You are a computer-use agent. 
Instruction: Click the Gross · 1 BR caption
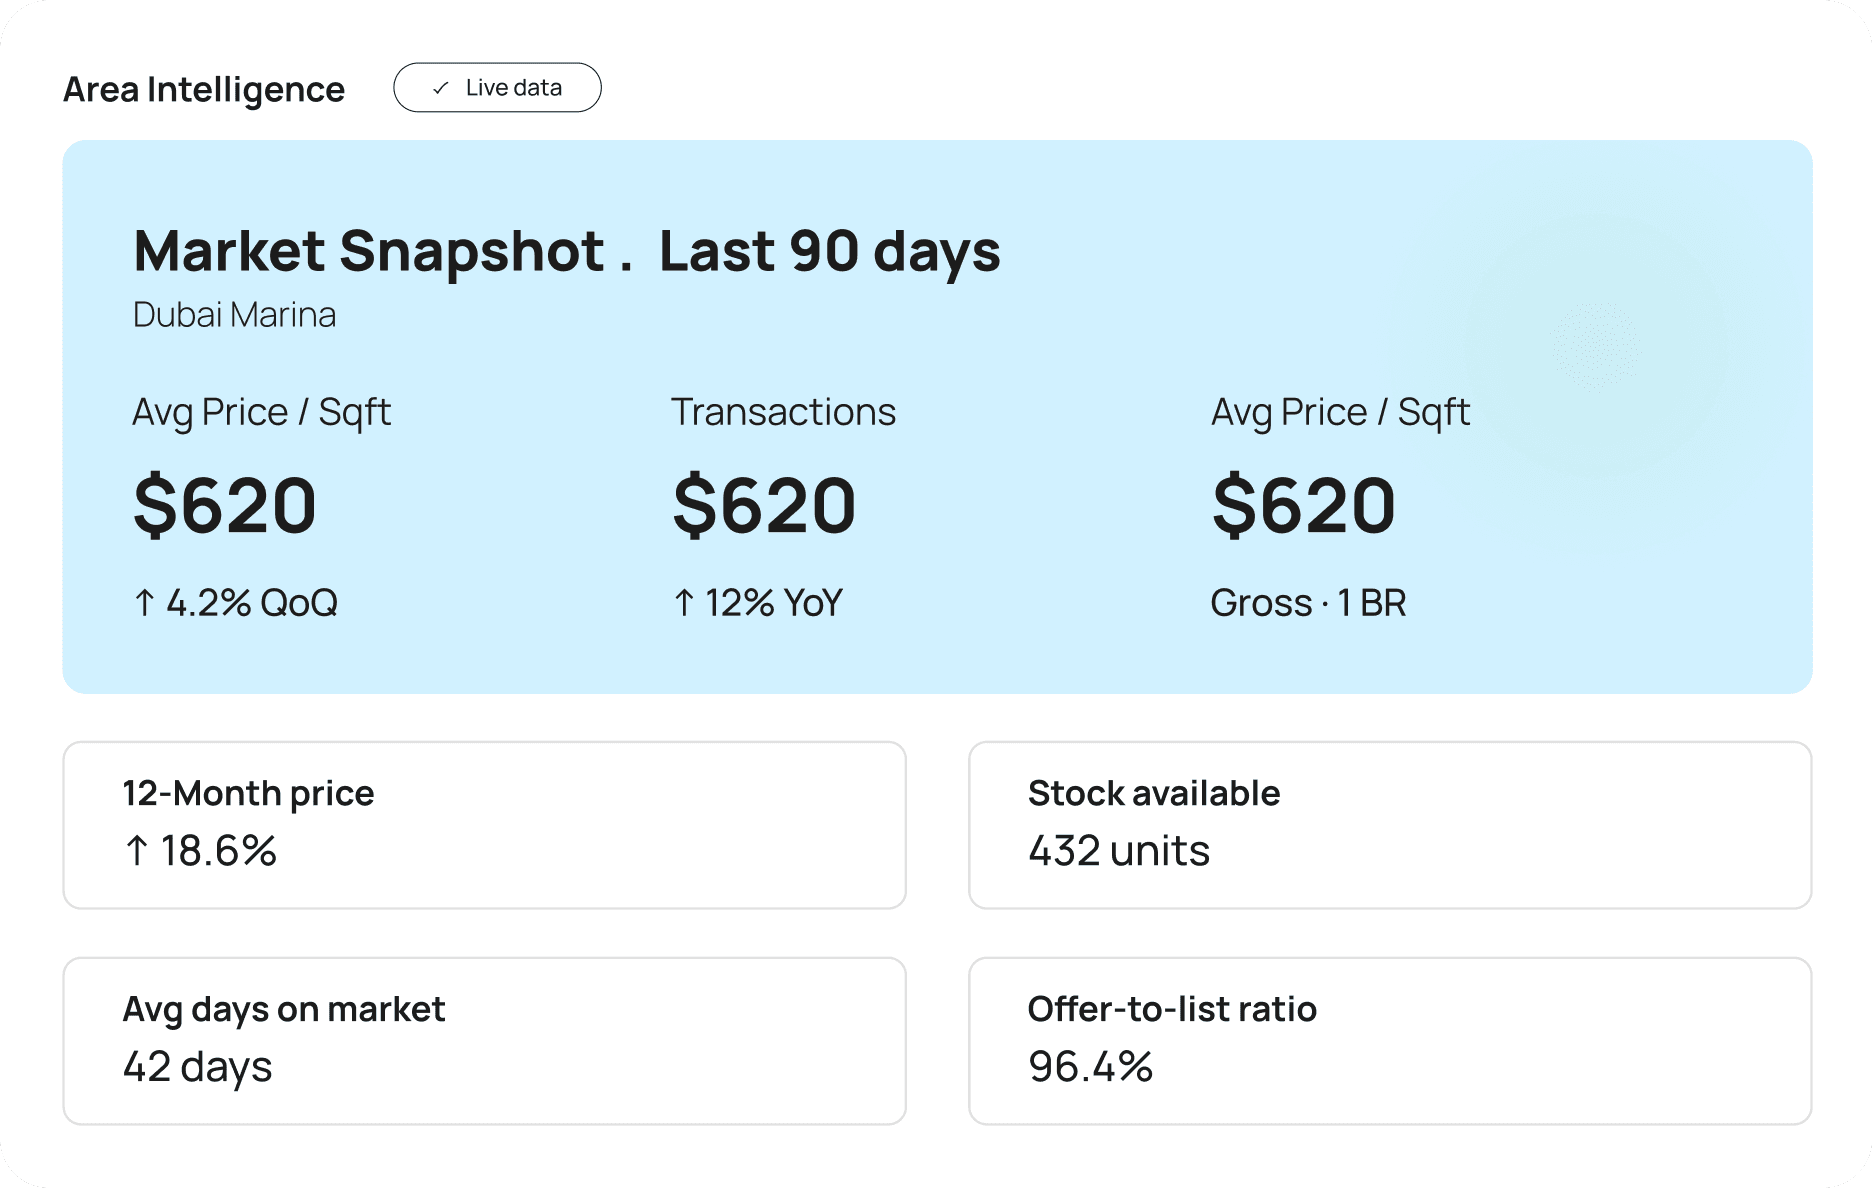(1309, 603)
